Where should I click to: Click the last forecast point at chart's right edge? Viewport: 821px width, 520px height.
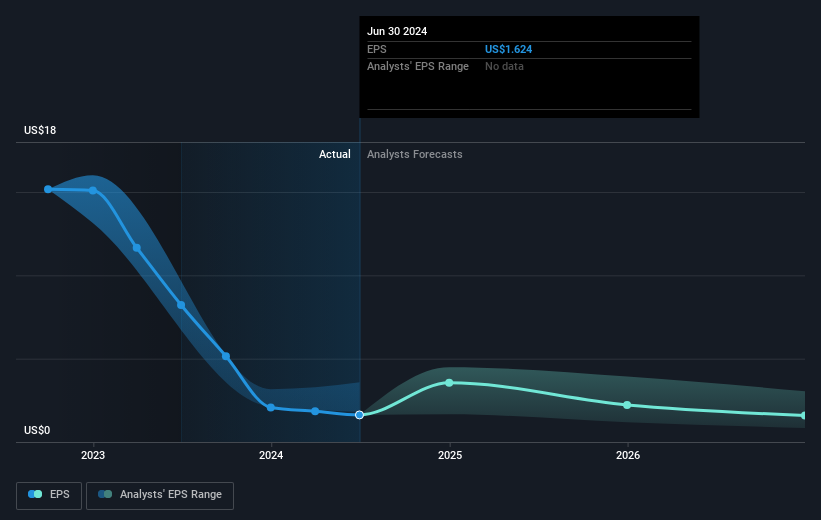pyautogui.click(x=804, y=415)
